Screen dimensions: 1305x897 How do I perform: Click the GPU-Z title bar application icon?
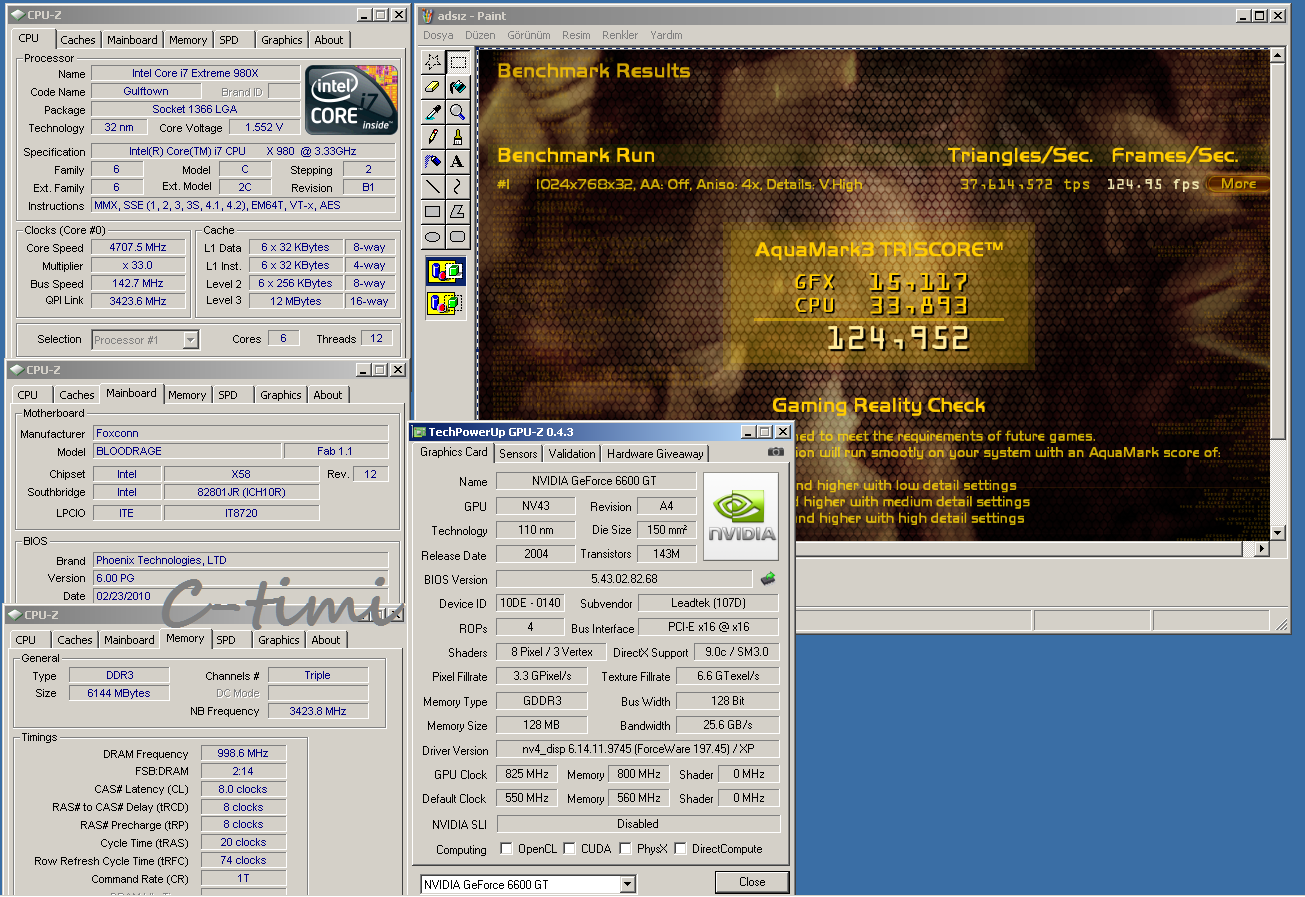point(420,431)
